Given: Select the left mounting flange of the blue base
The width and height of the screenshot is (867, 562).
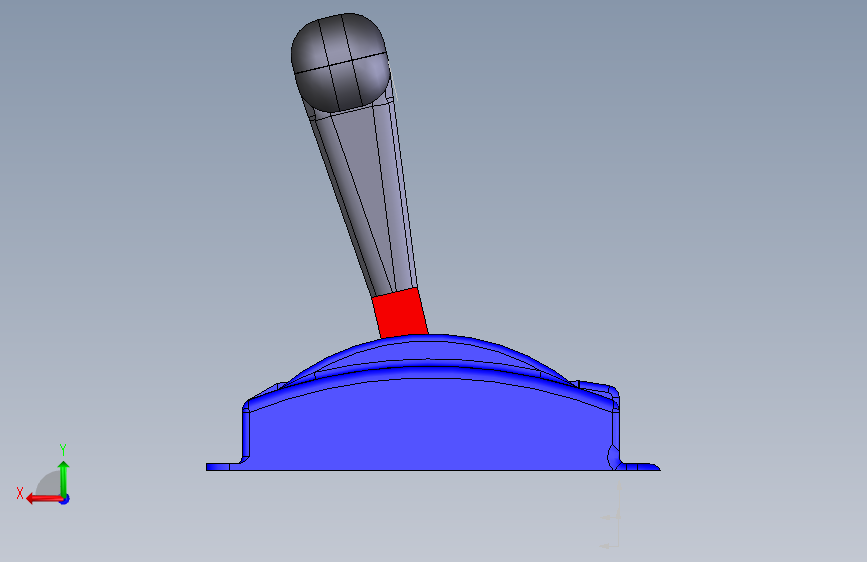Looking at the screenshot, I should pyautogui.click(x=224, y=467).
